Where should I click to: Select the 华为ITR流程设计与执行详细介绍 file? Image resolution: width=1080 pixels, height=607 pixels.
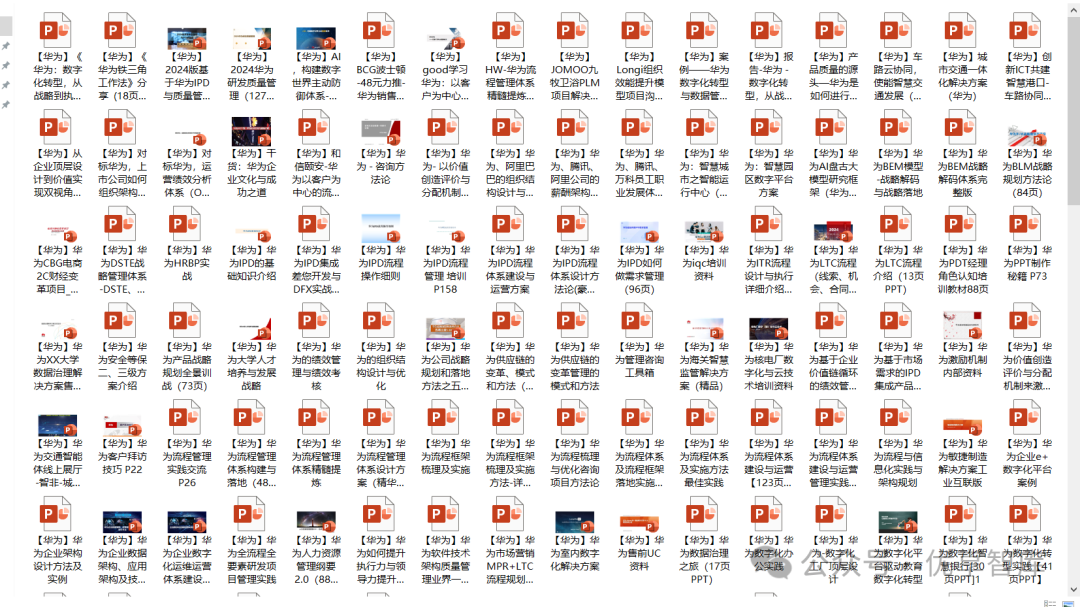(x=768, y=225)
